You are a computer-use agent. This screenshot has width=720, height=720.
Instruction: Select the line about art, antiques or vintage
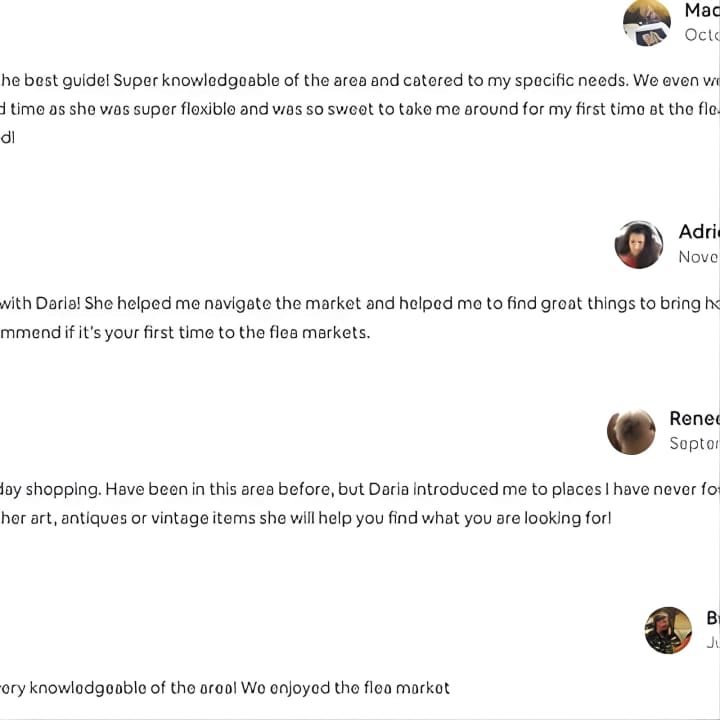pos(306,518)
